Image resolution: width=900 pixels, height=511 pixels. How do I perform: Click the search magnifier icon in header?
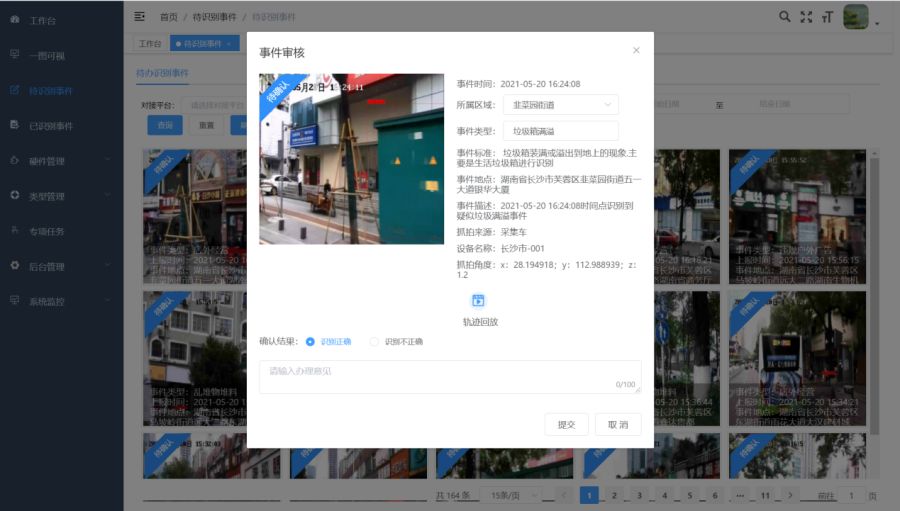click(785, 16)
